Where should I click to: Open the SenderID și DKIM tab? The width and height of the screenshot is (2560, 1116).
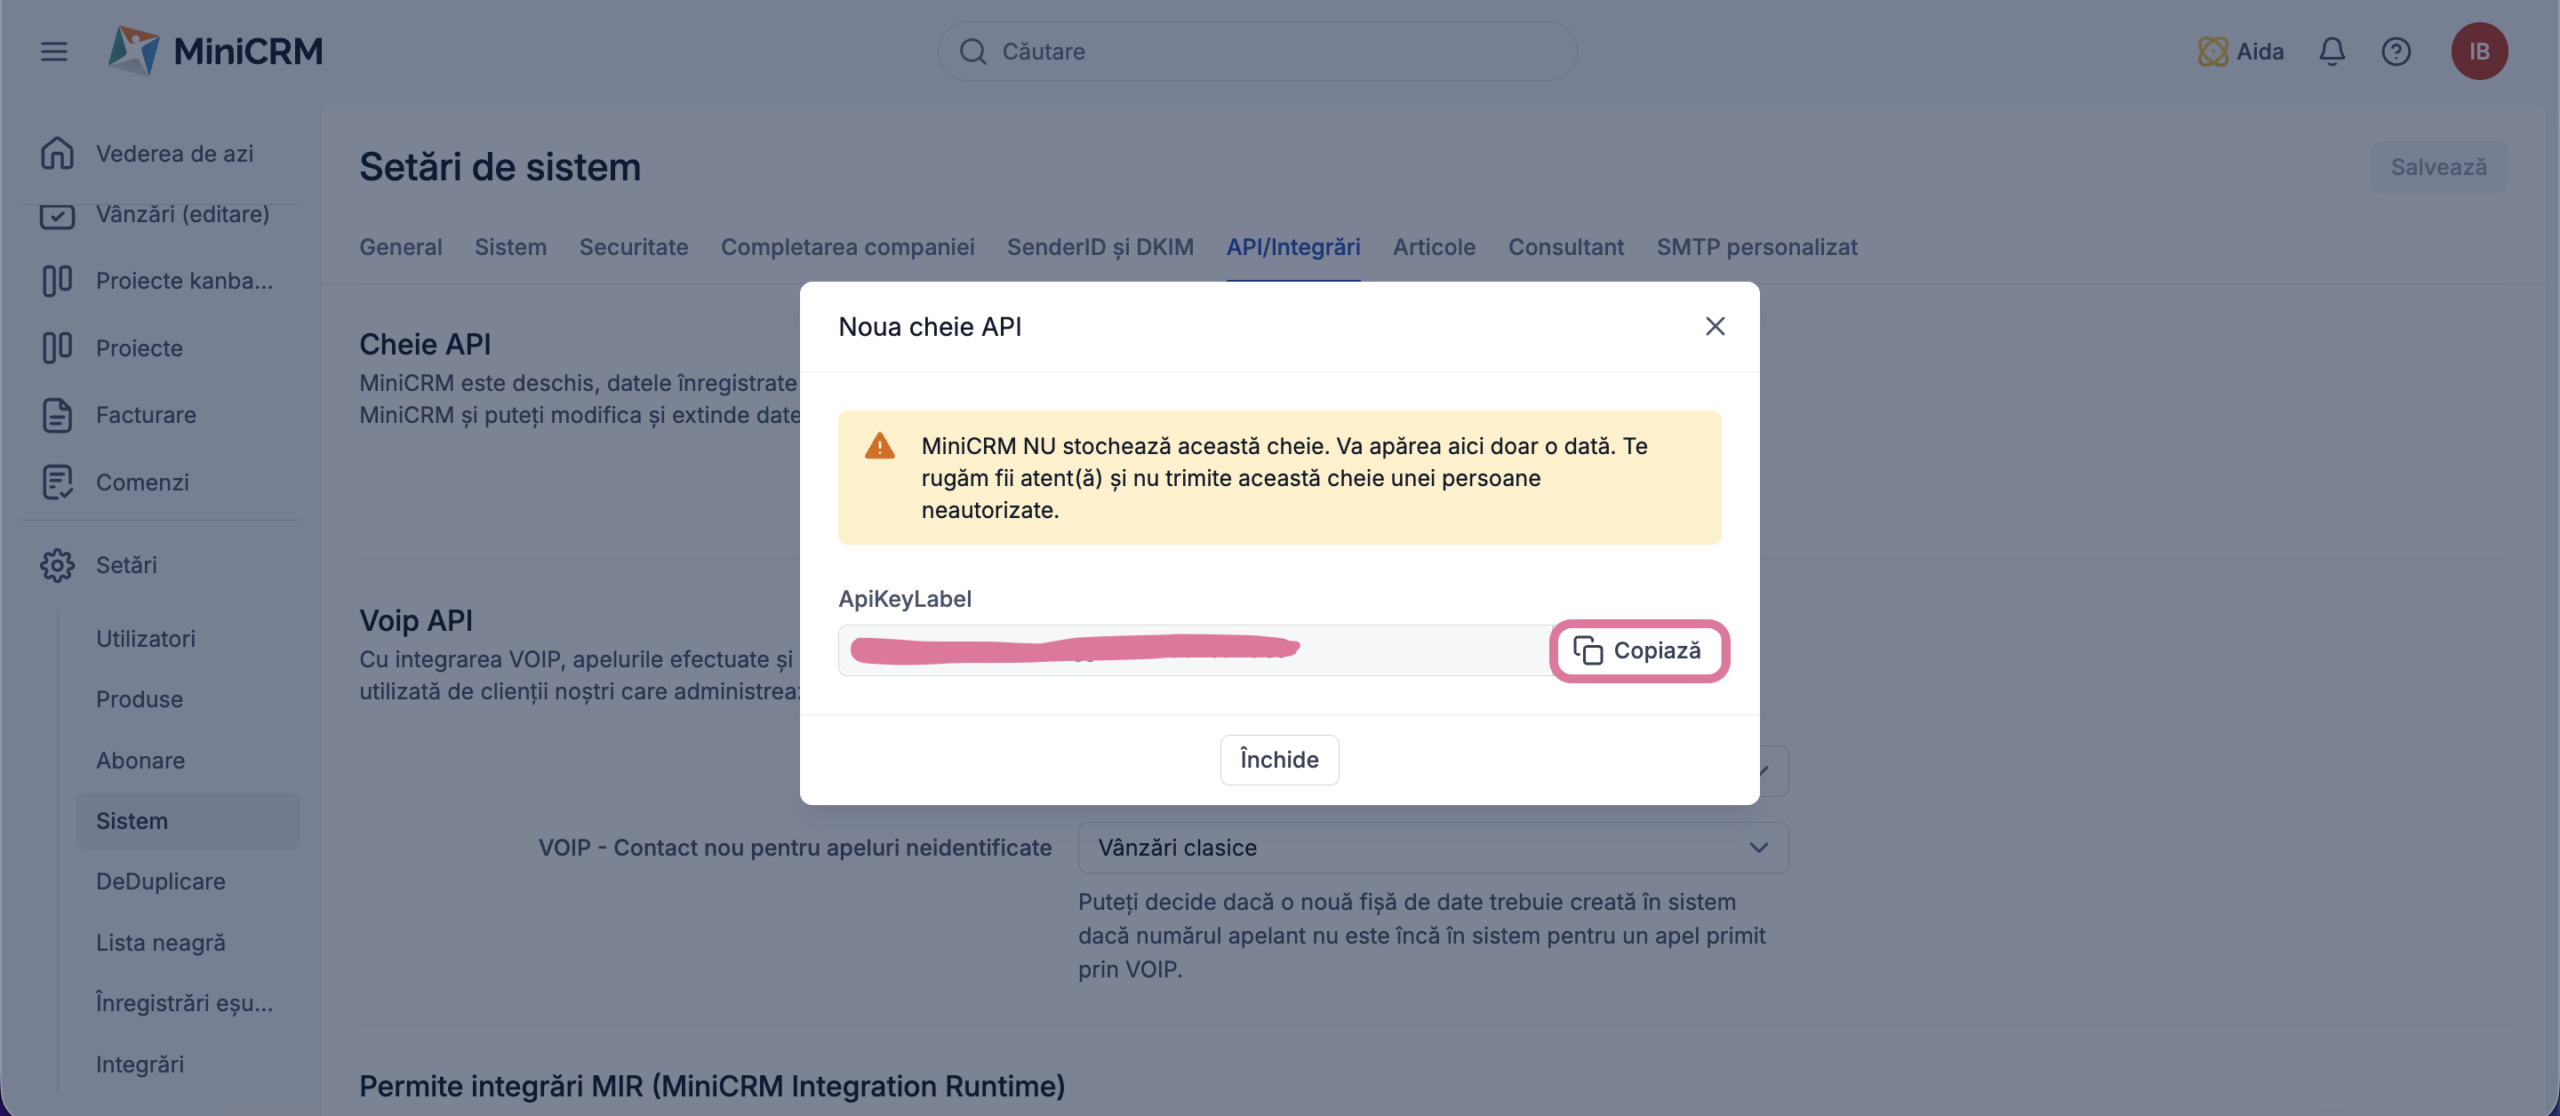coord(1100,247)
